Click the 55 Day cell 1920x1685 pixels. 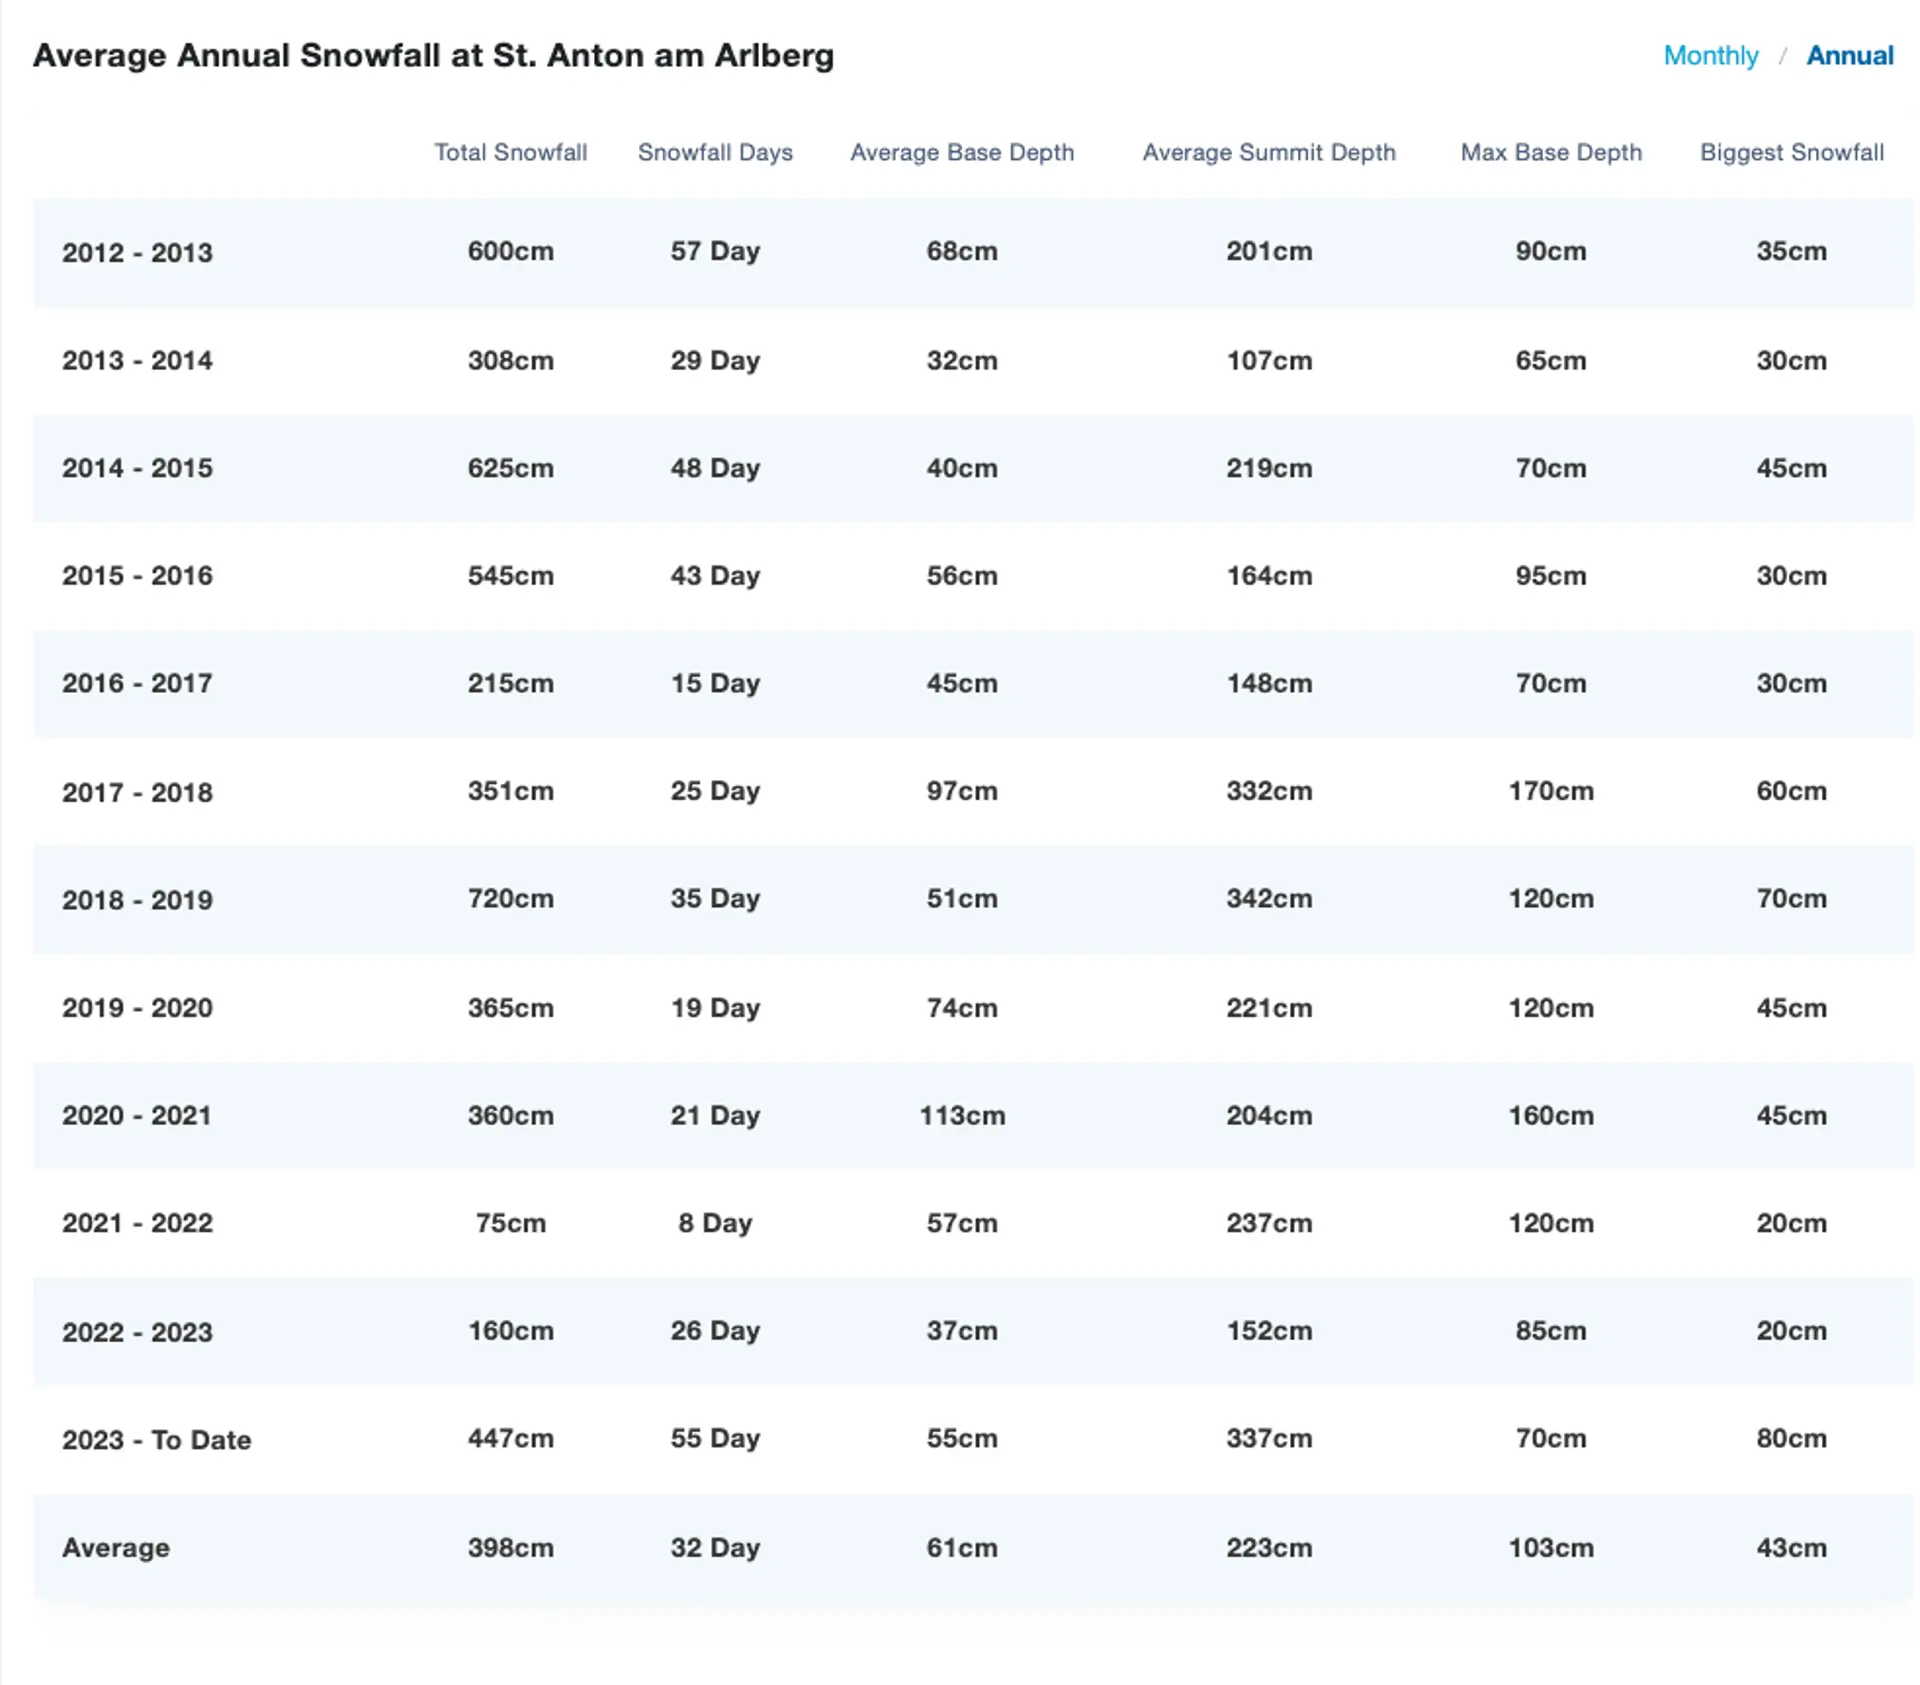pyautogui.click(x=715, y=1438)
